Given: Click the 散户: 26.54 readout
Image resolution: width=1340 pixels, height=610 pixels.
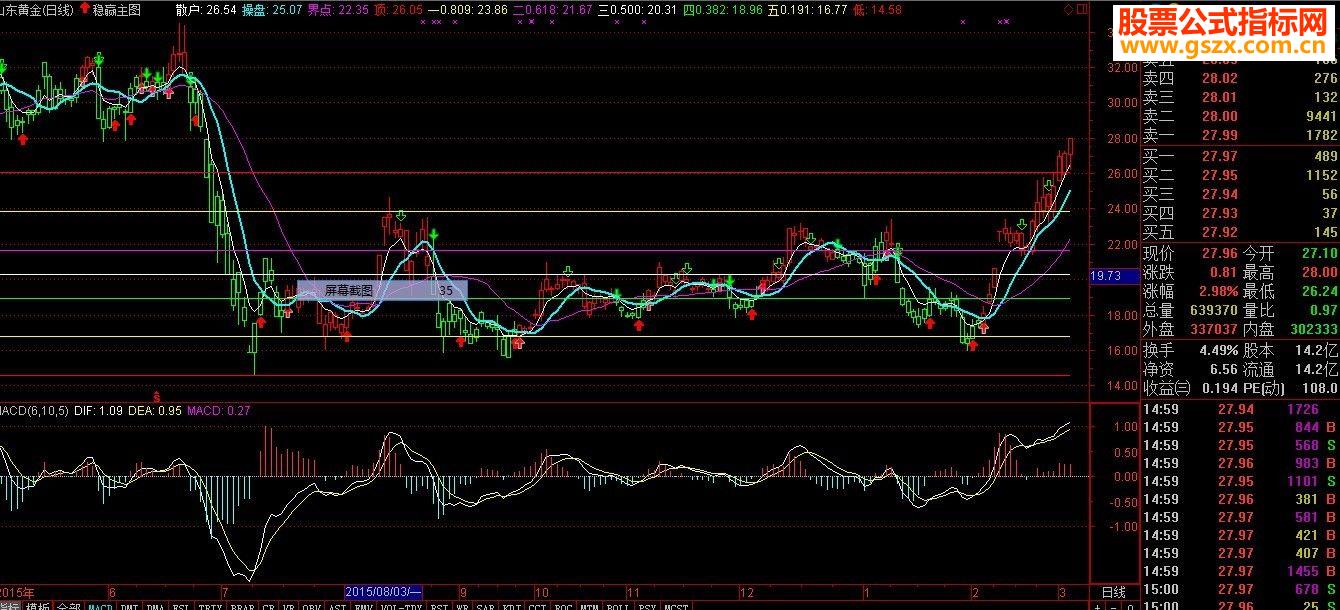Looking at the screenshot, I should [206, 9].
